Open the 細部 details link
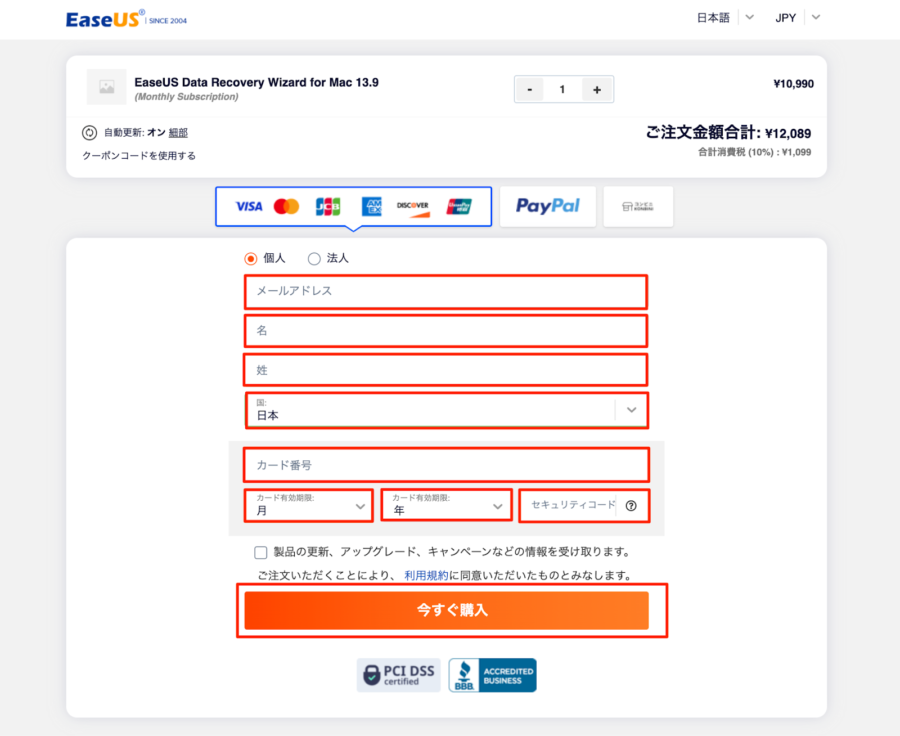 pyautogui.click(x=178, y=133)
